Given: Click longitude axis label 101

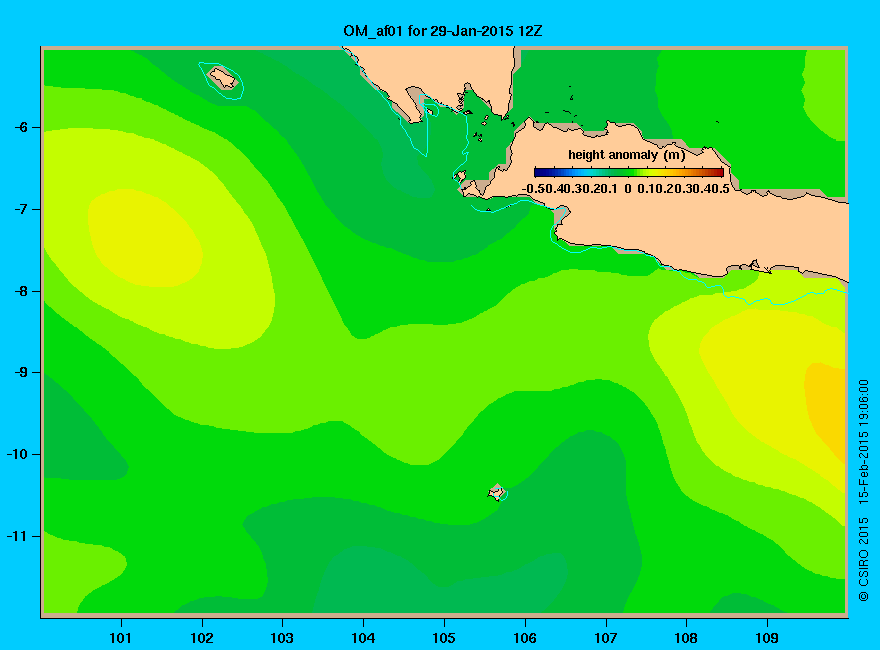Looking at the screenshot, I should tap(121, 638).
